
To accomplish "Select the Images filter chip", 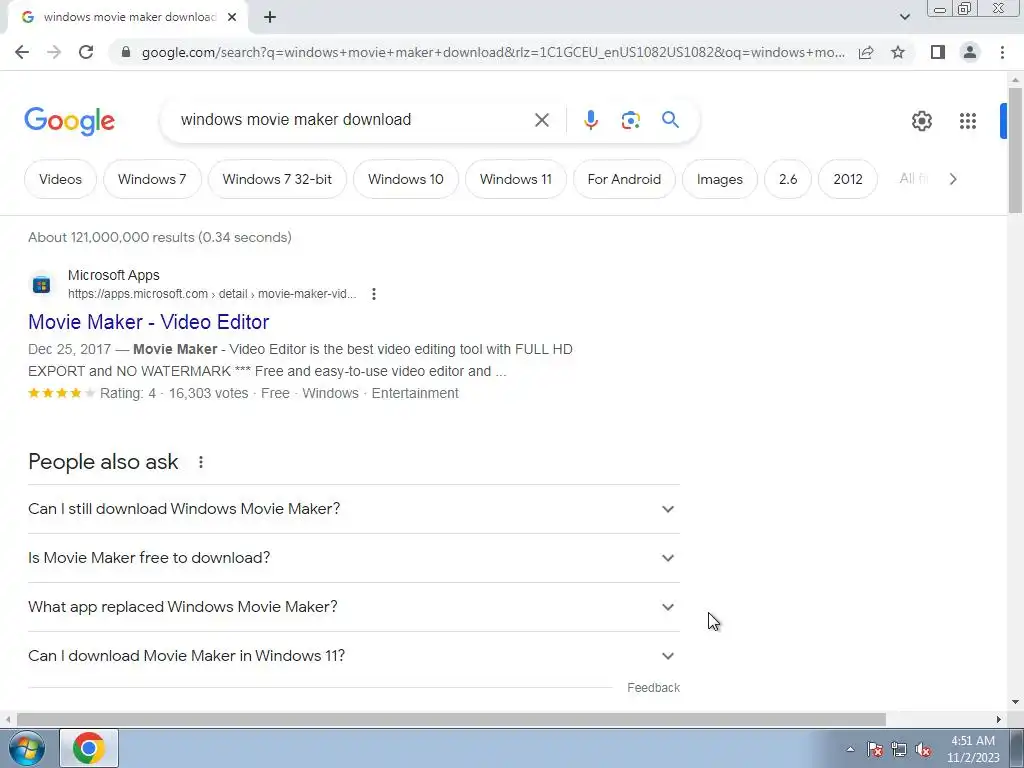I will (720, 179).
